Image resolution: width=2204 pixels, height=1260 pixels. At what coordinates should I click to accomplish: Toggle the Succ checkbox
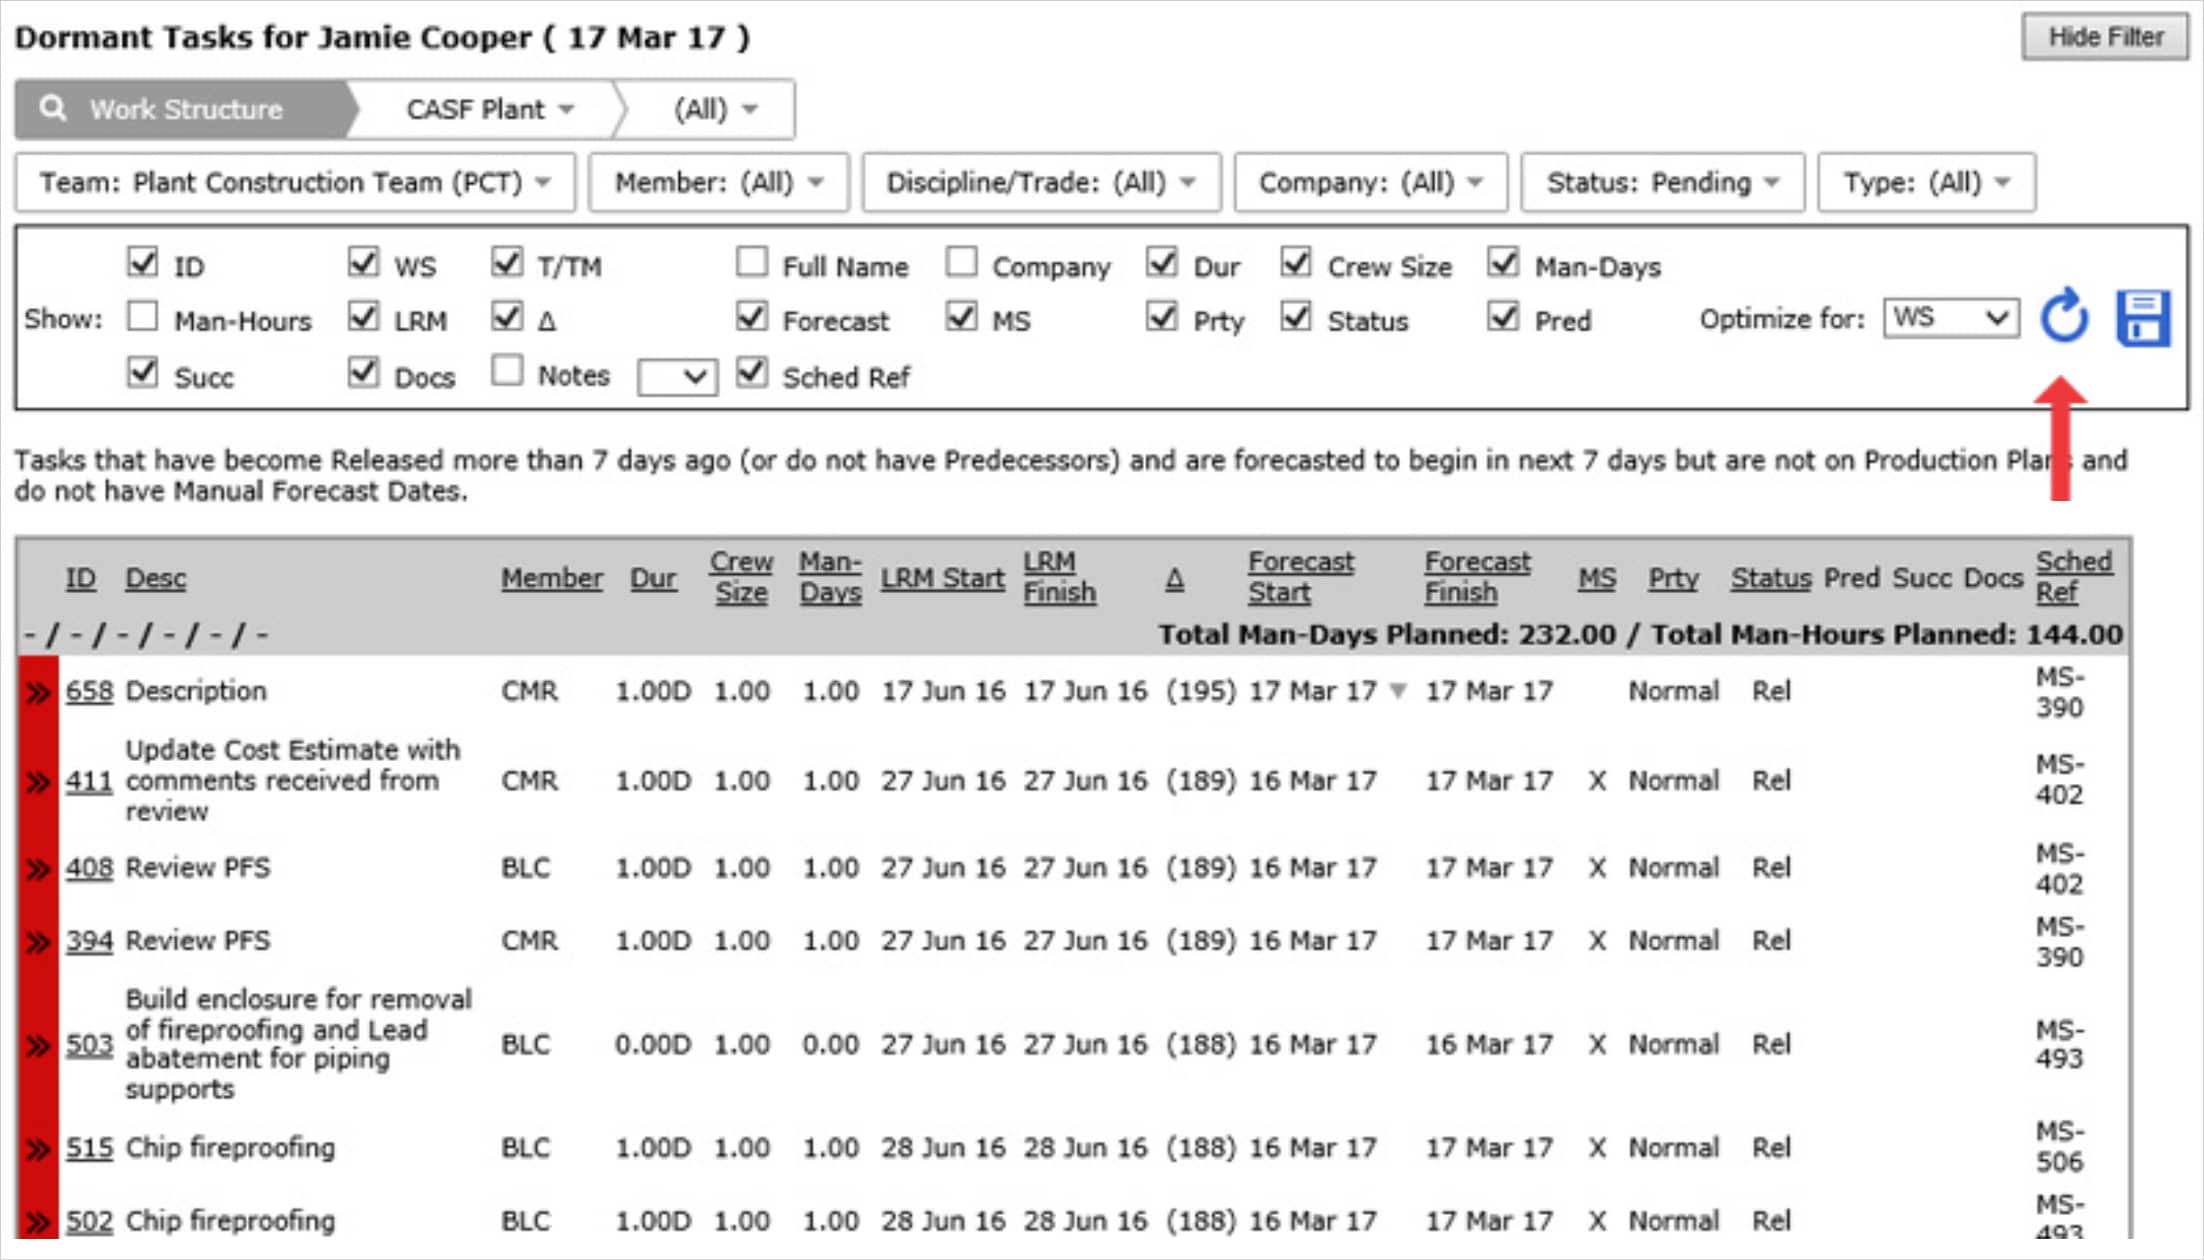(x=143, y=371)
